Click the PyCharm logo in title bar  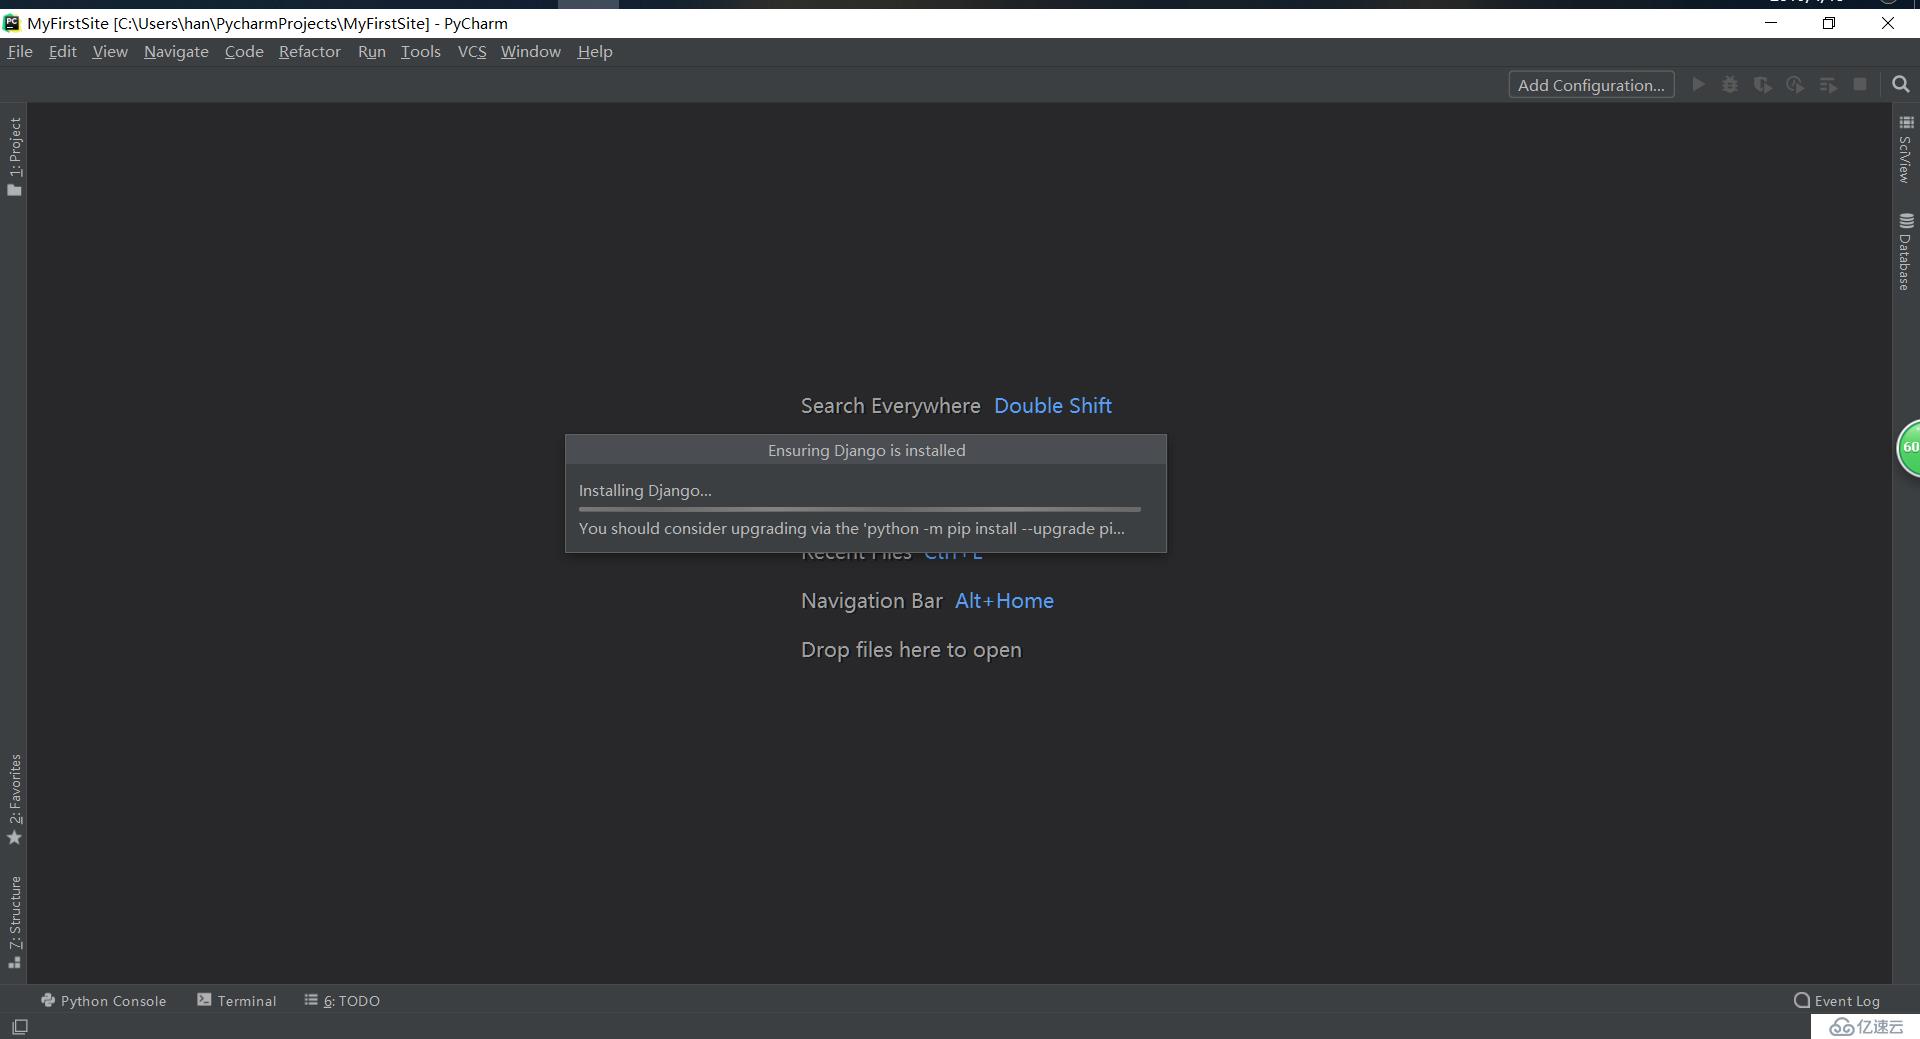tap(11, 23)
